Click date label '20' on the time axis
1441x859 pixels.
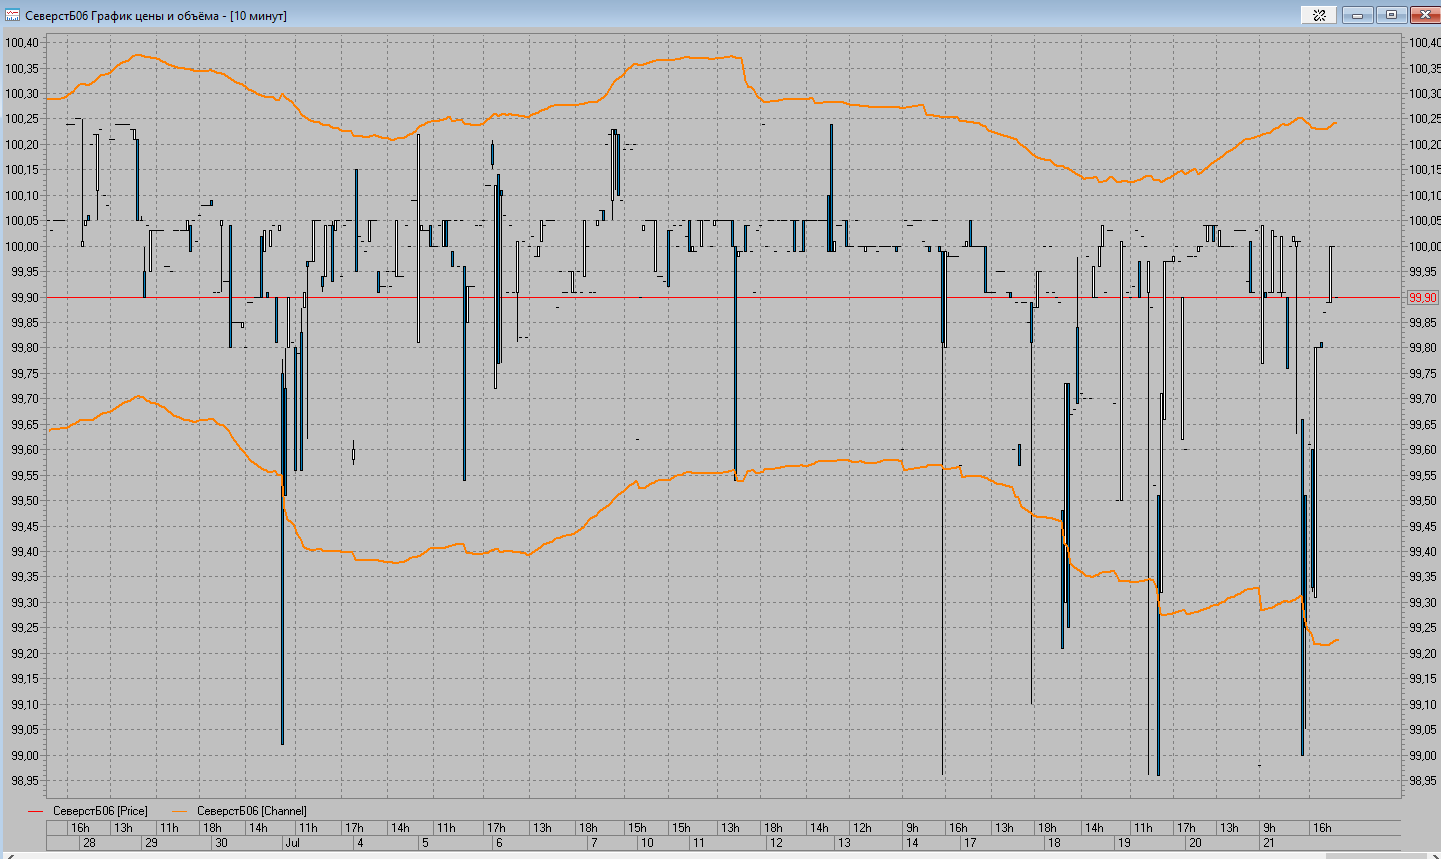(x=1195, y=843)
